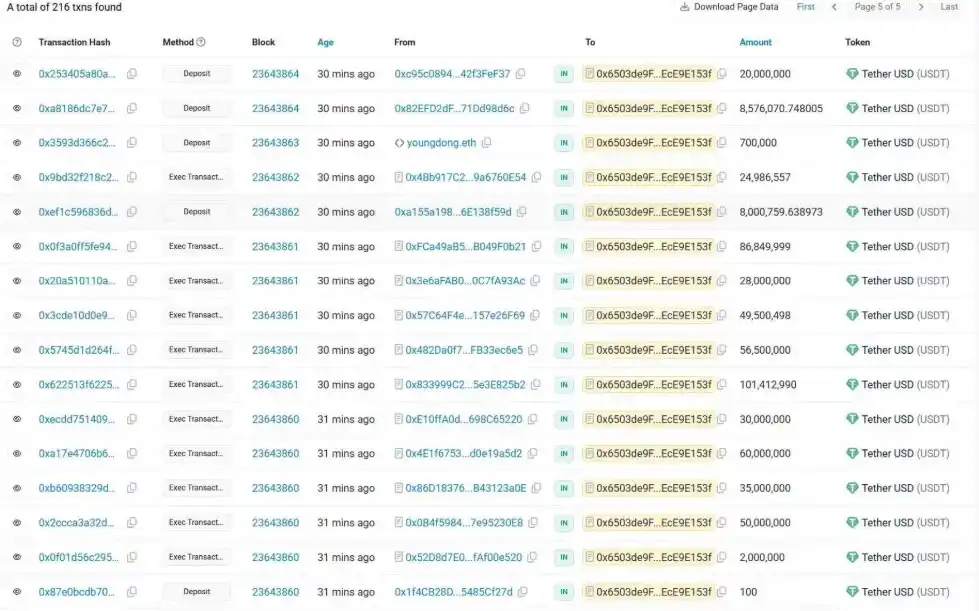Copy the To address in first row

tap(721, 74)
